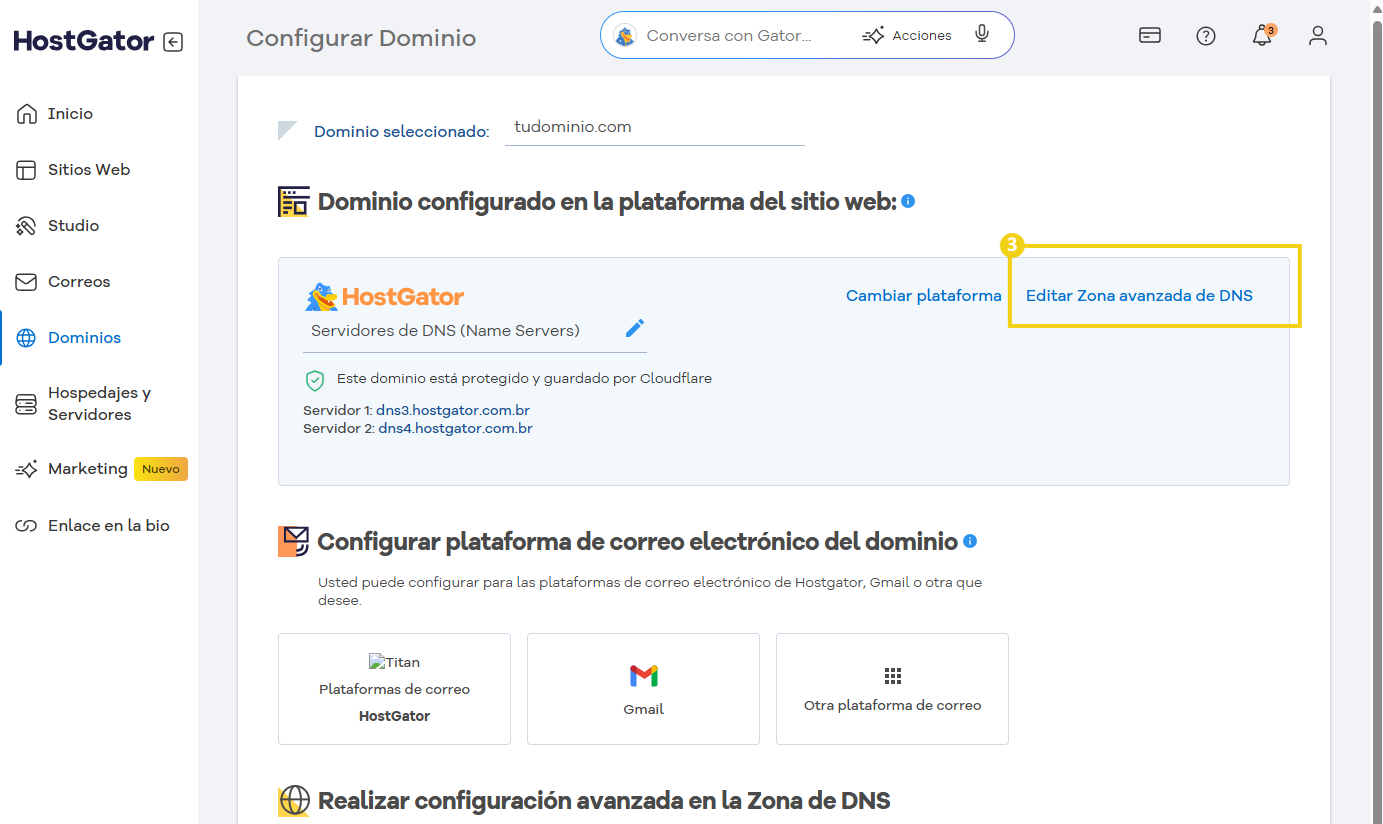Click info icon beside Dominio configurado heading

pyautogui.click(x=908, y=201)
